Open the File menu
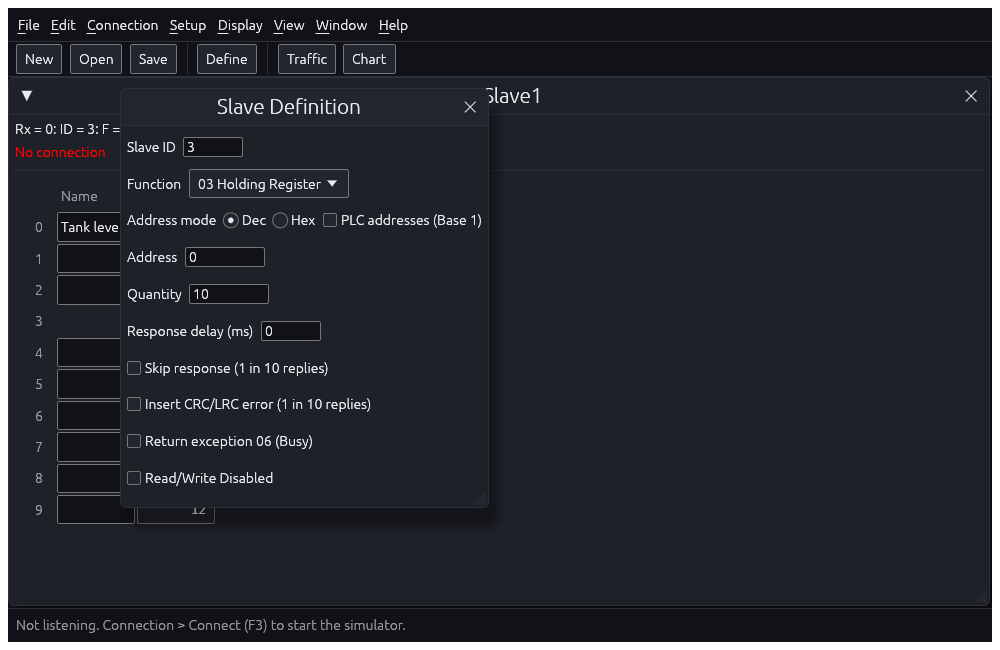 point(29,26)
